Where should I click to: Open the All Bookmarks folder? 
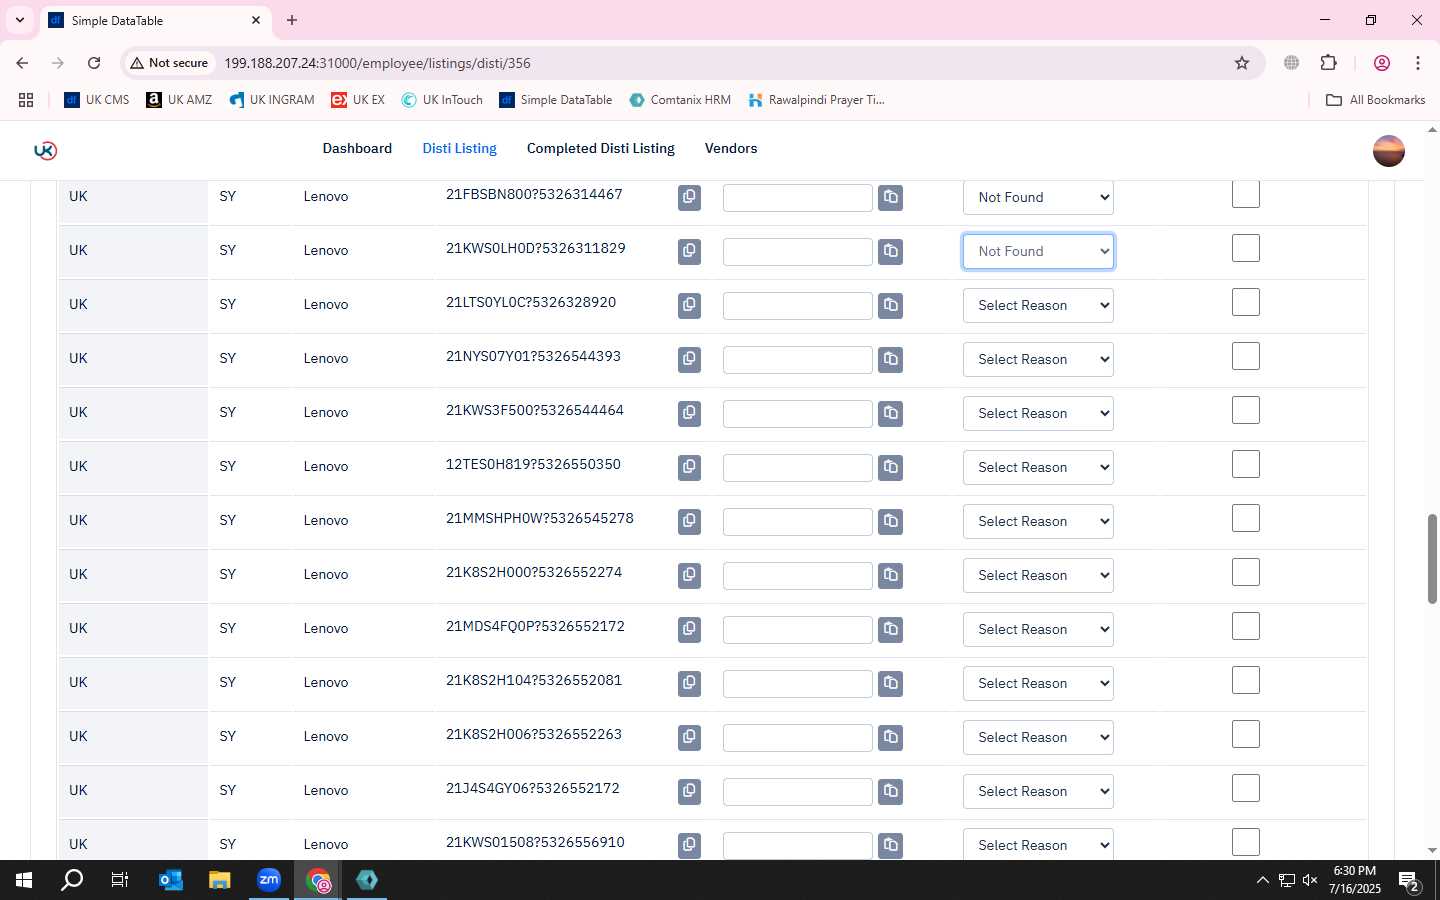pyautogui.click(x=1375, y=100)
